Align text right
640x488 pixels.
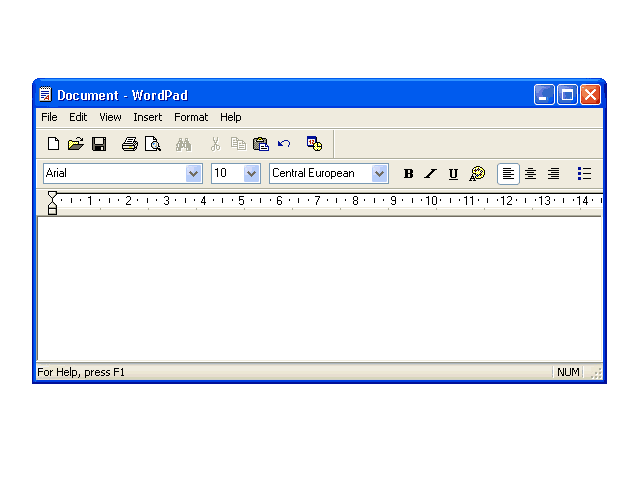pyautogui.click(x=553, y=174)
